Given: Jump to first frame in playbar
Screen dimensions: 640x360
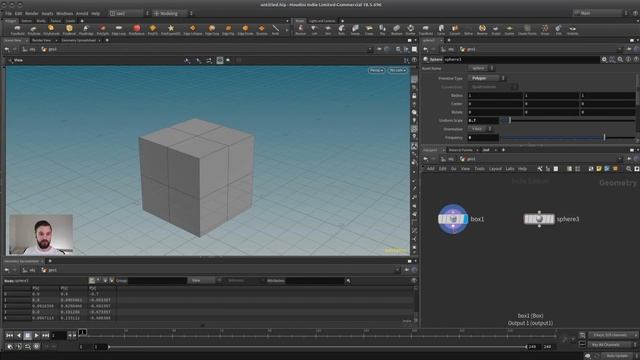Looking at the screenshot, I should pos(9,336).
